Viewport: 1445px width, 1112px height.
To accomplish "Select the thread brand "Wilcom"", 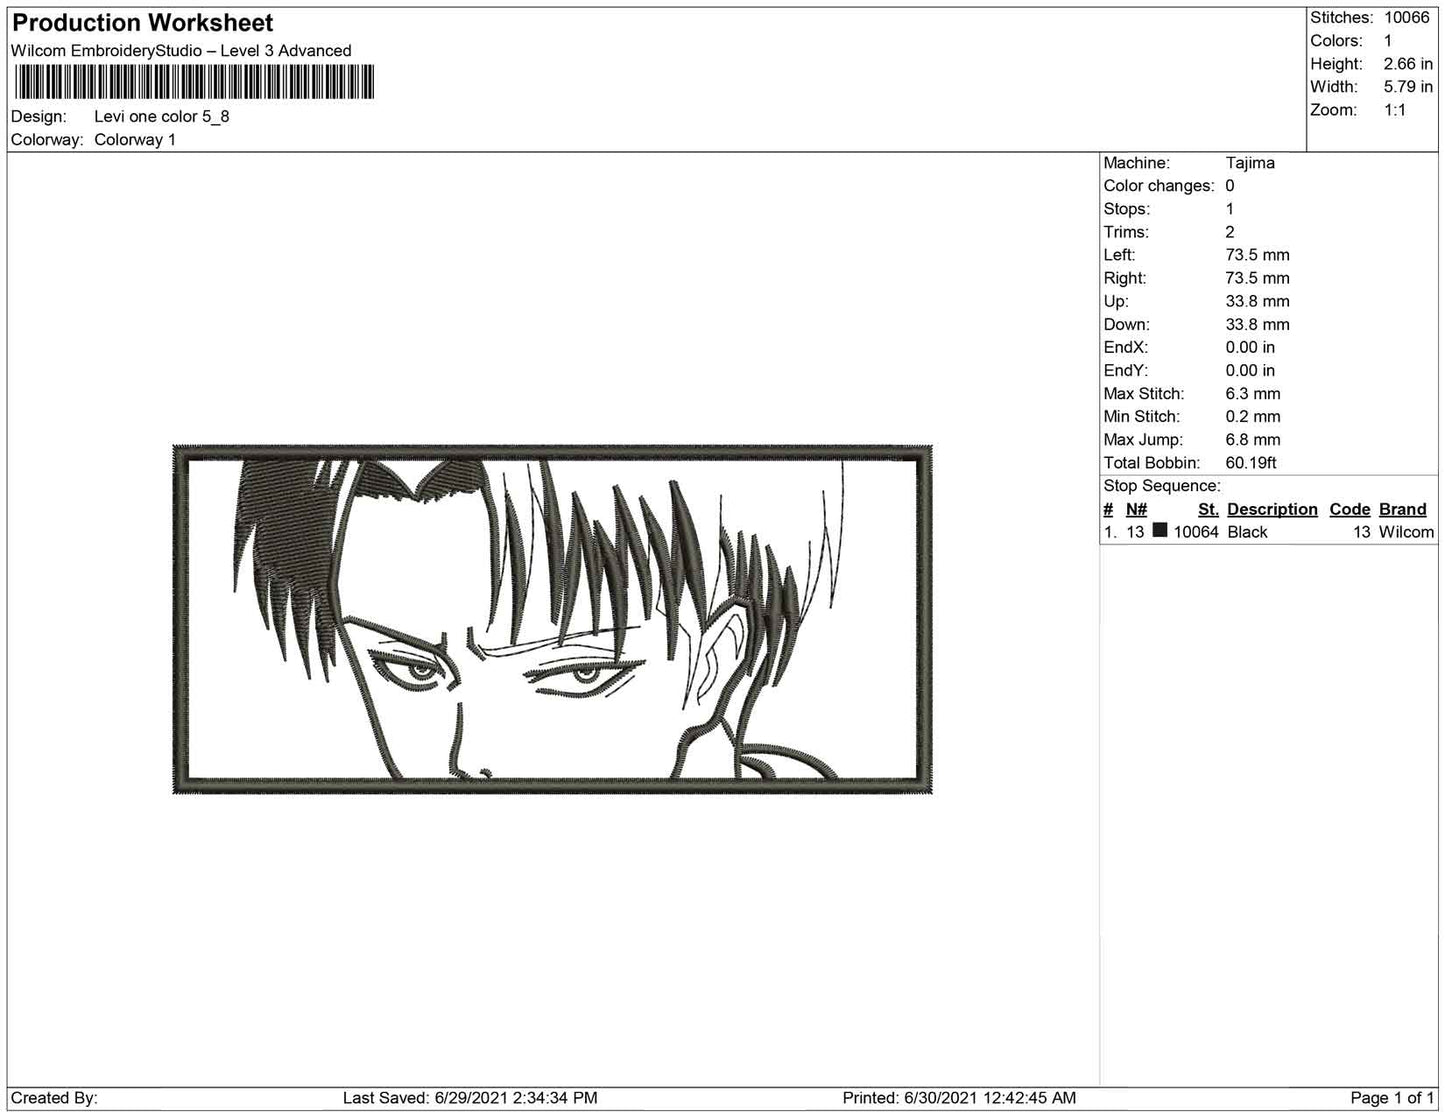I will tap(1406, 532).
